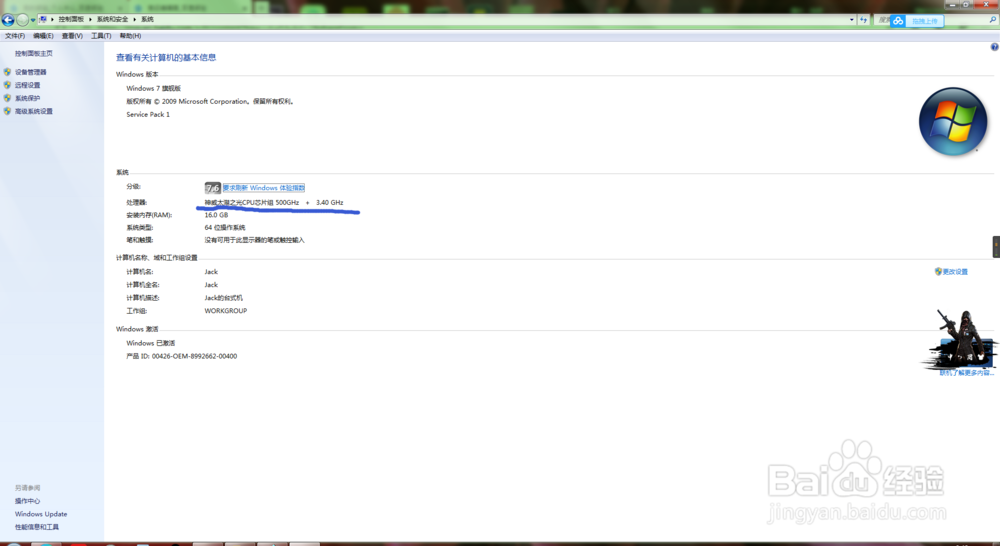Open 设备管理器 from the sidebar

pos(31,72)
